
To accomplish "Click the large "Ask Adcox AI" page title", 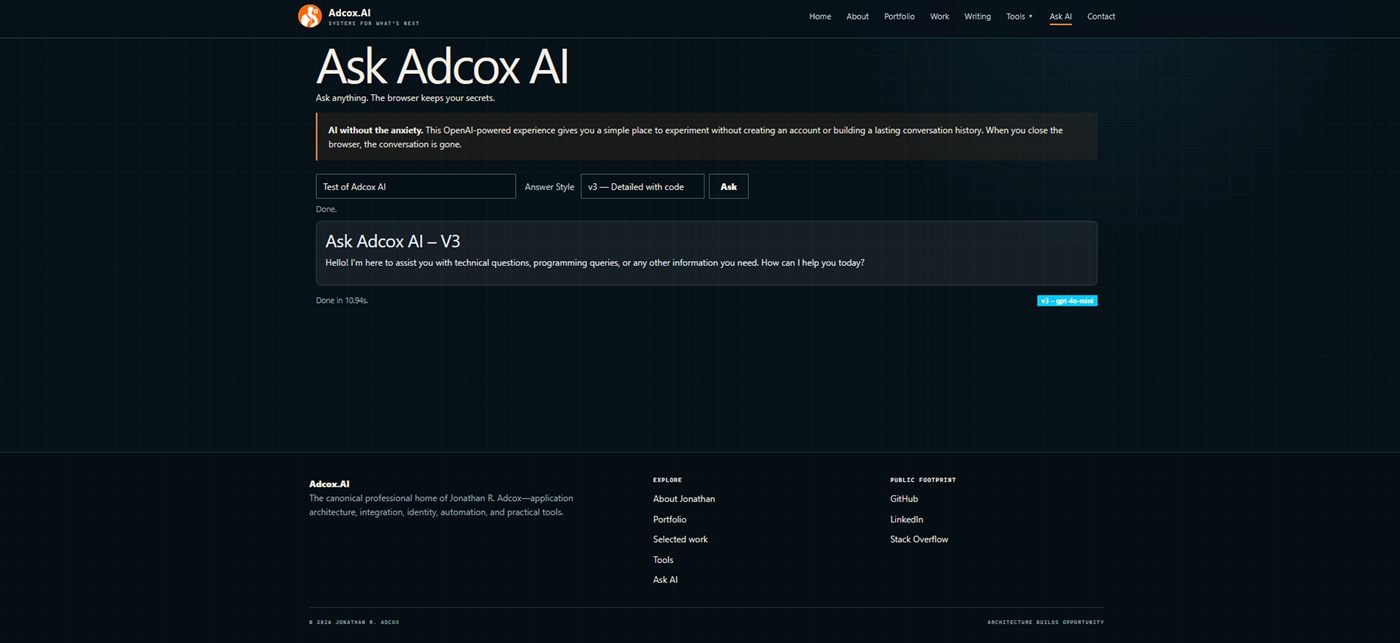I will (x=442, y=66).
